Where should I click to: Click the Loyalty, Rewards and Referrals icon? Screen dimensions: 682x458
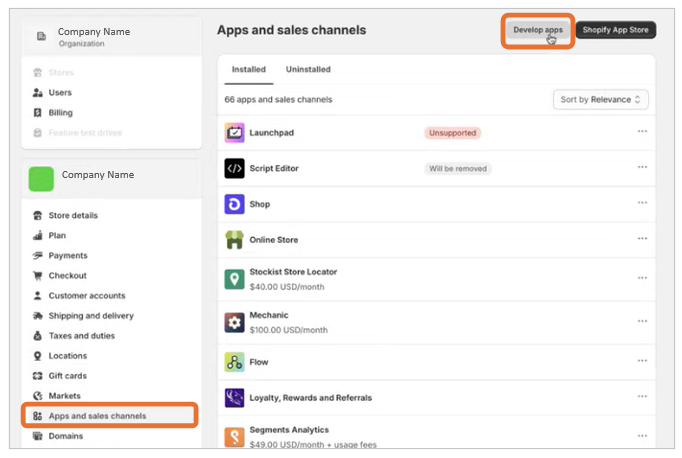[234, 398]
